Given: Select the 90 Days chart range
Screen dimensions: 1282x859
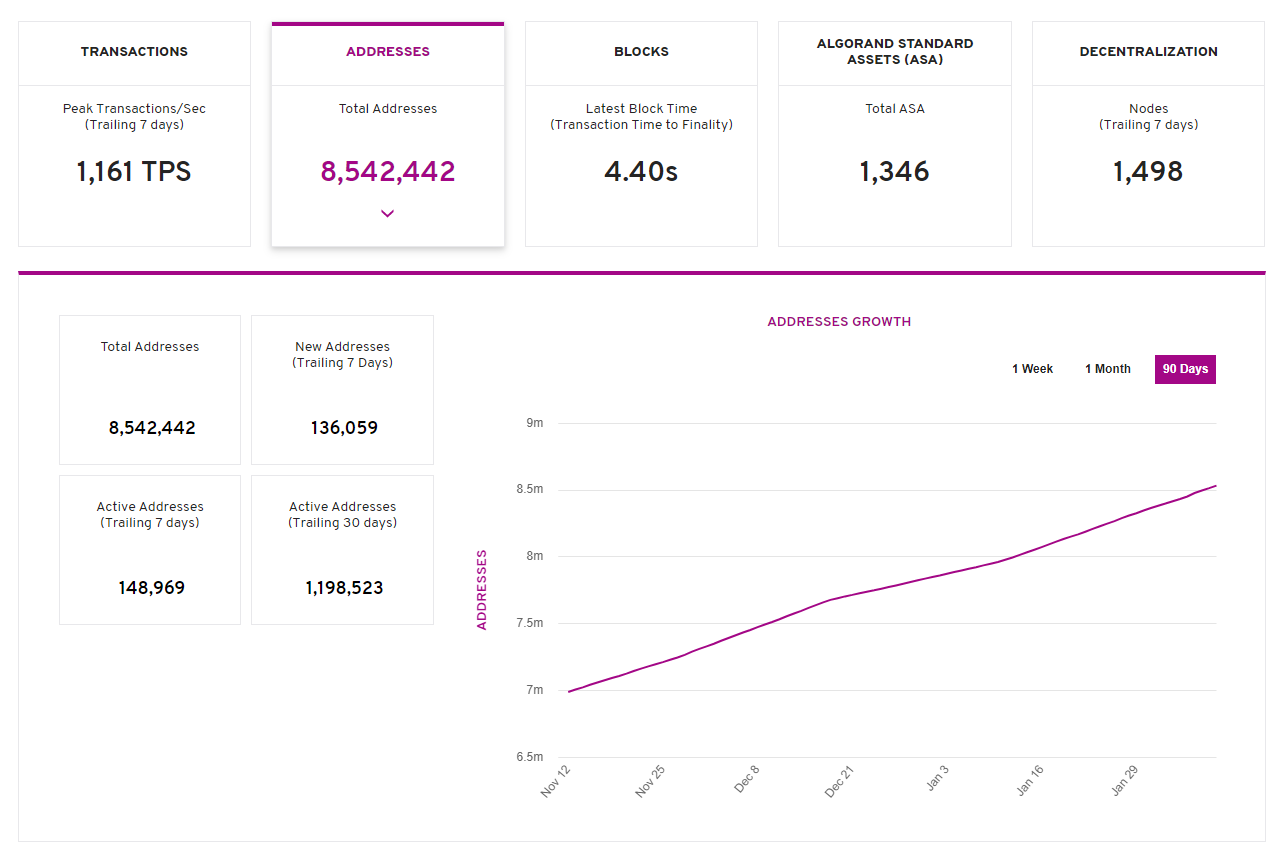Looking at the screenshot, I should [1185, 369].
